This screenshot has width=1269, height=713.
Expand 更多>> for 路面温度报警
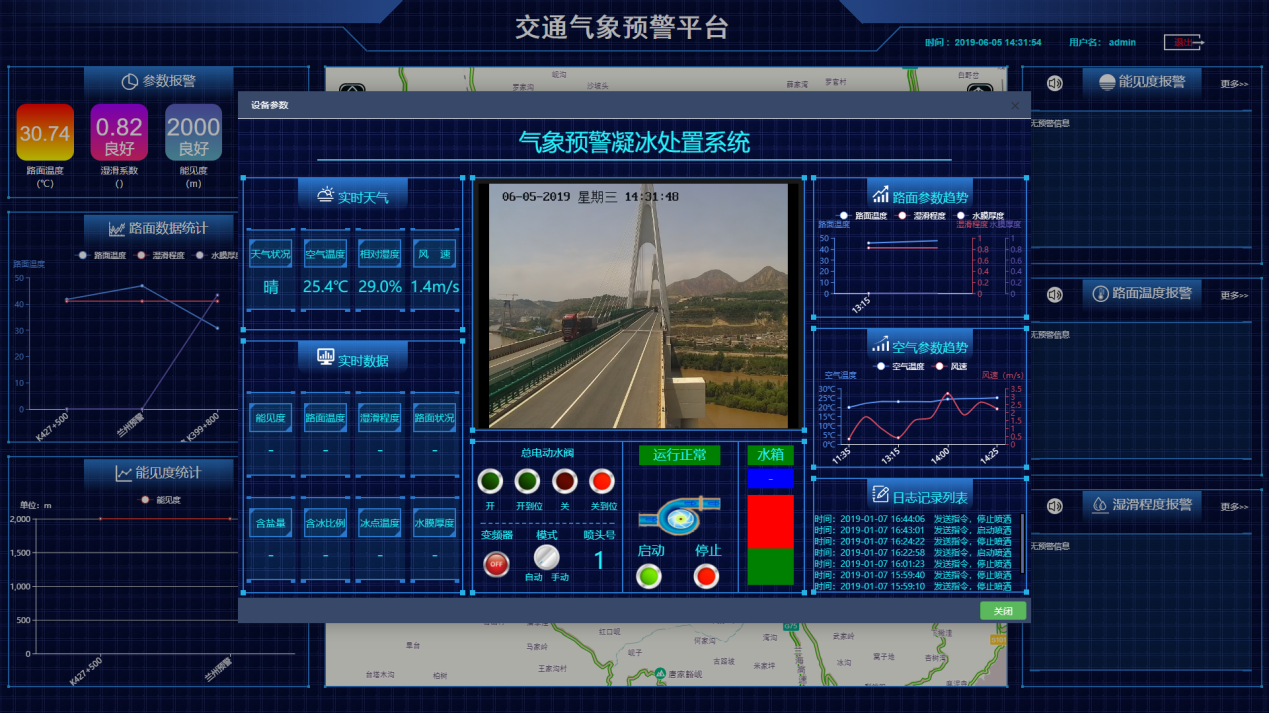1234,295
